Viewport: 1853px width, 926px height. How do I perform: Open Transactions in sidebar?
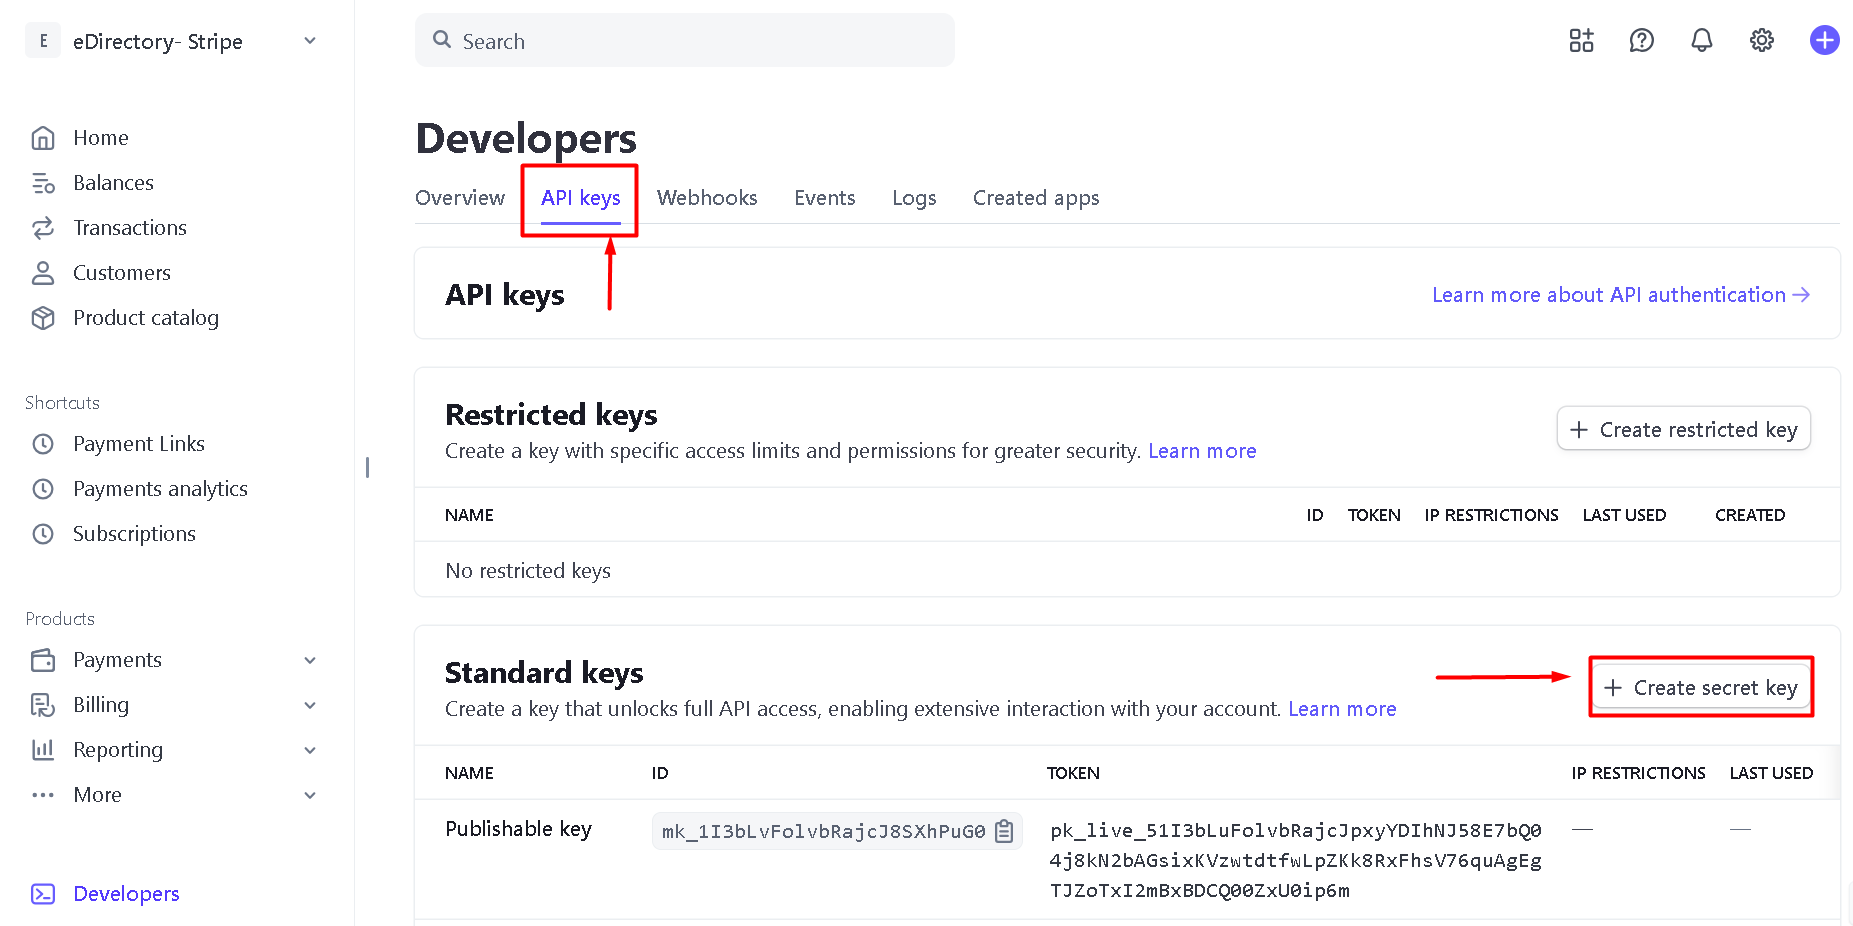click(130, 228)
